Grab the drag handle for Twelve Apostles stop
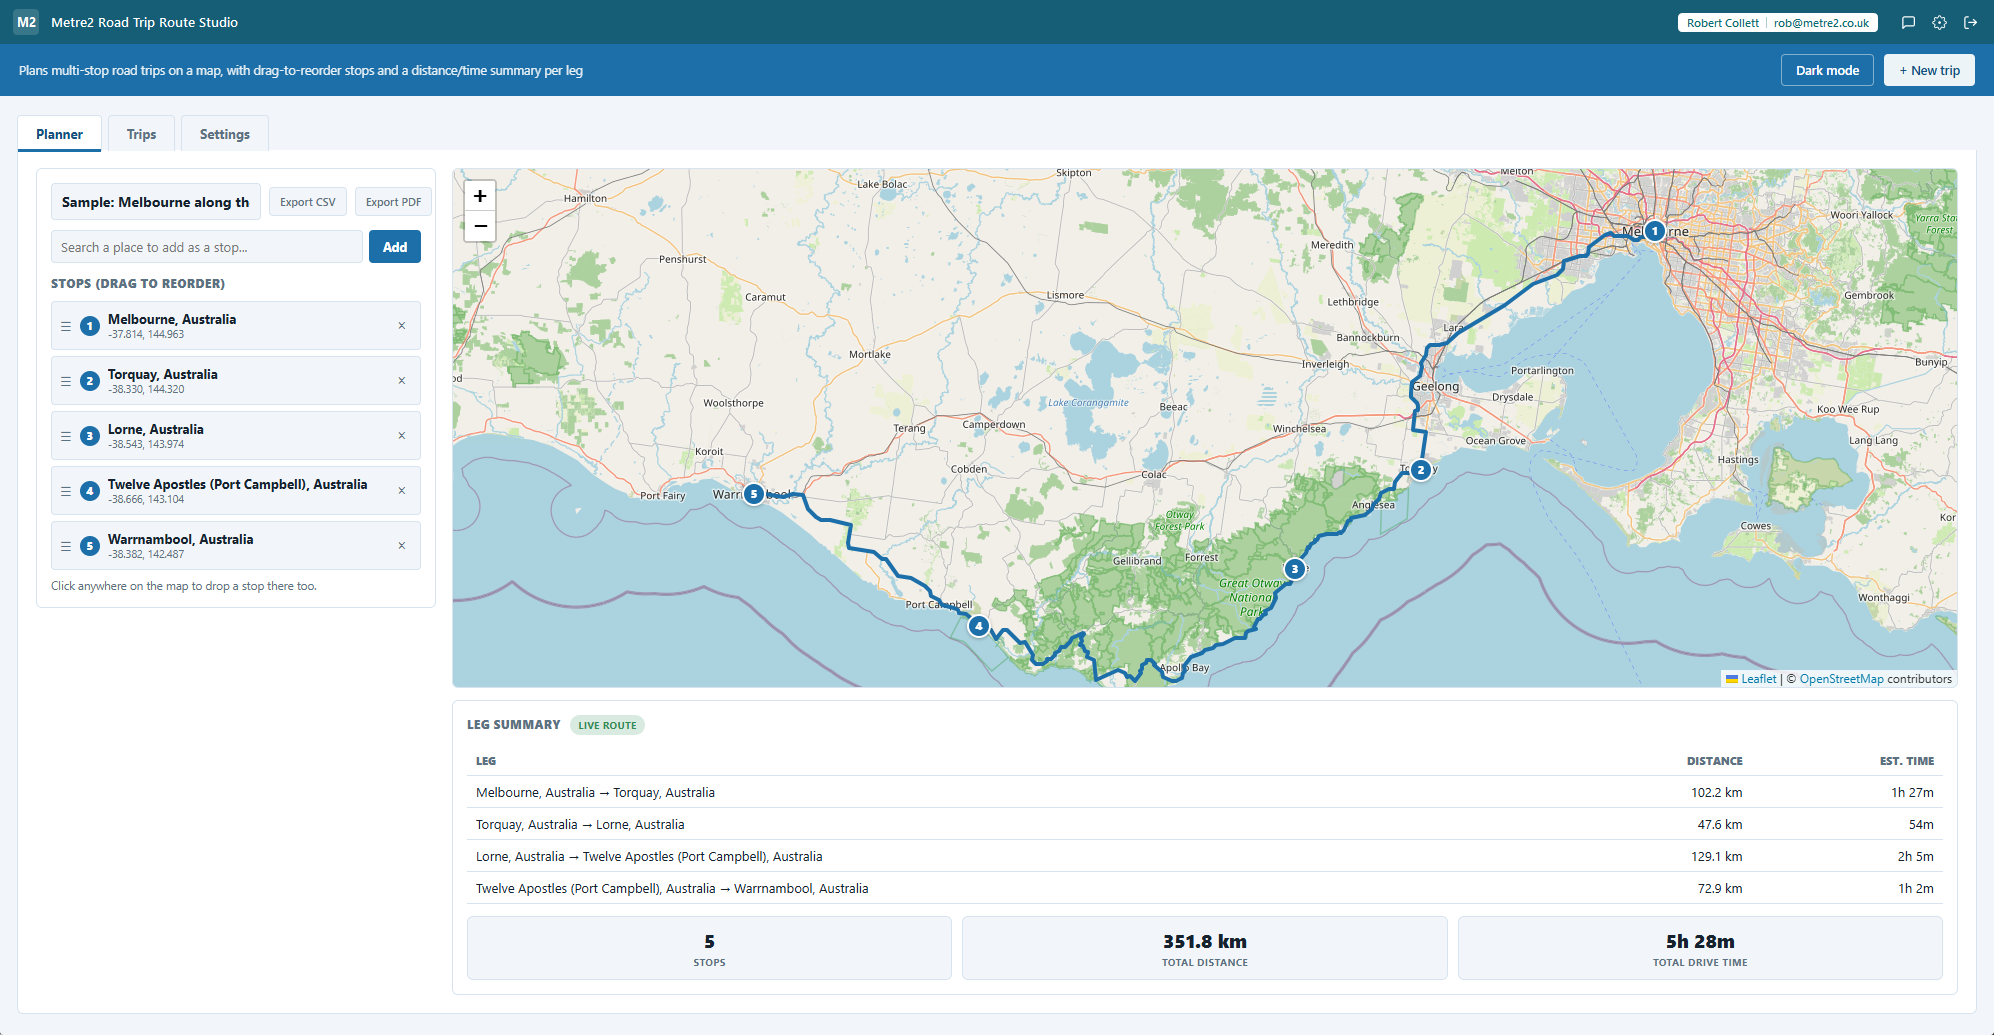Viewport: 1994px width, 1035px height. click(x=66, y=491)
